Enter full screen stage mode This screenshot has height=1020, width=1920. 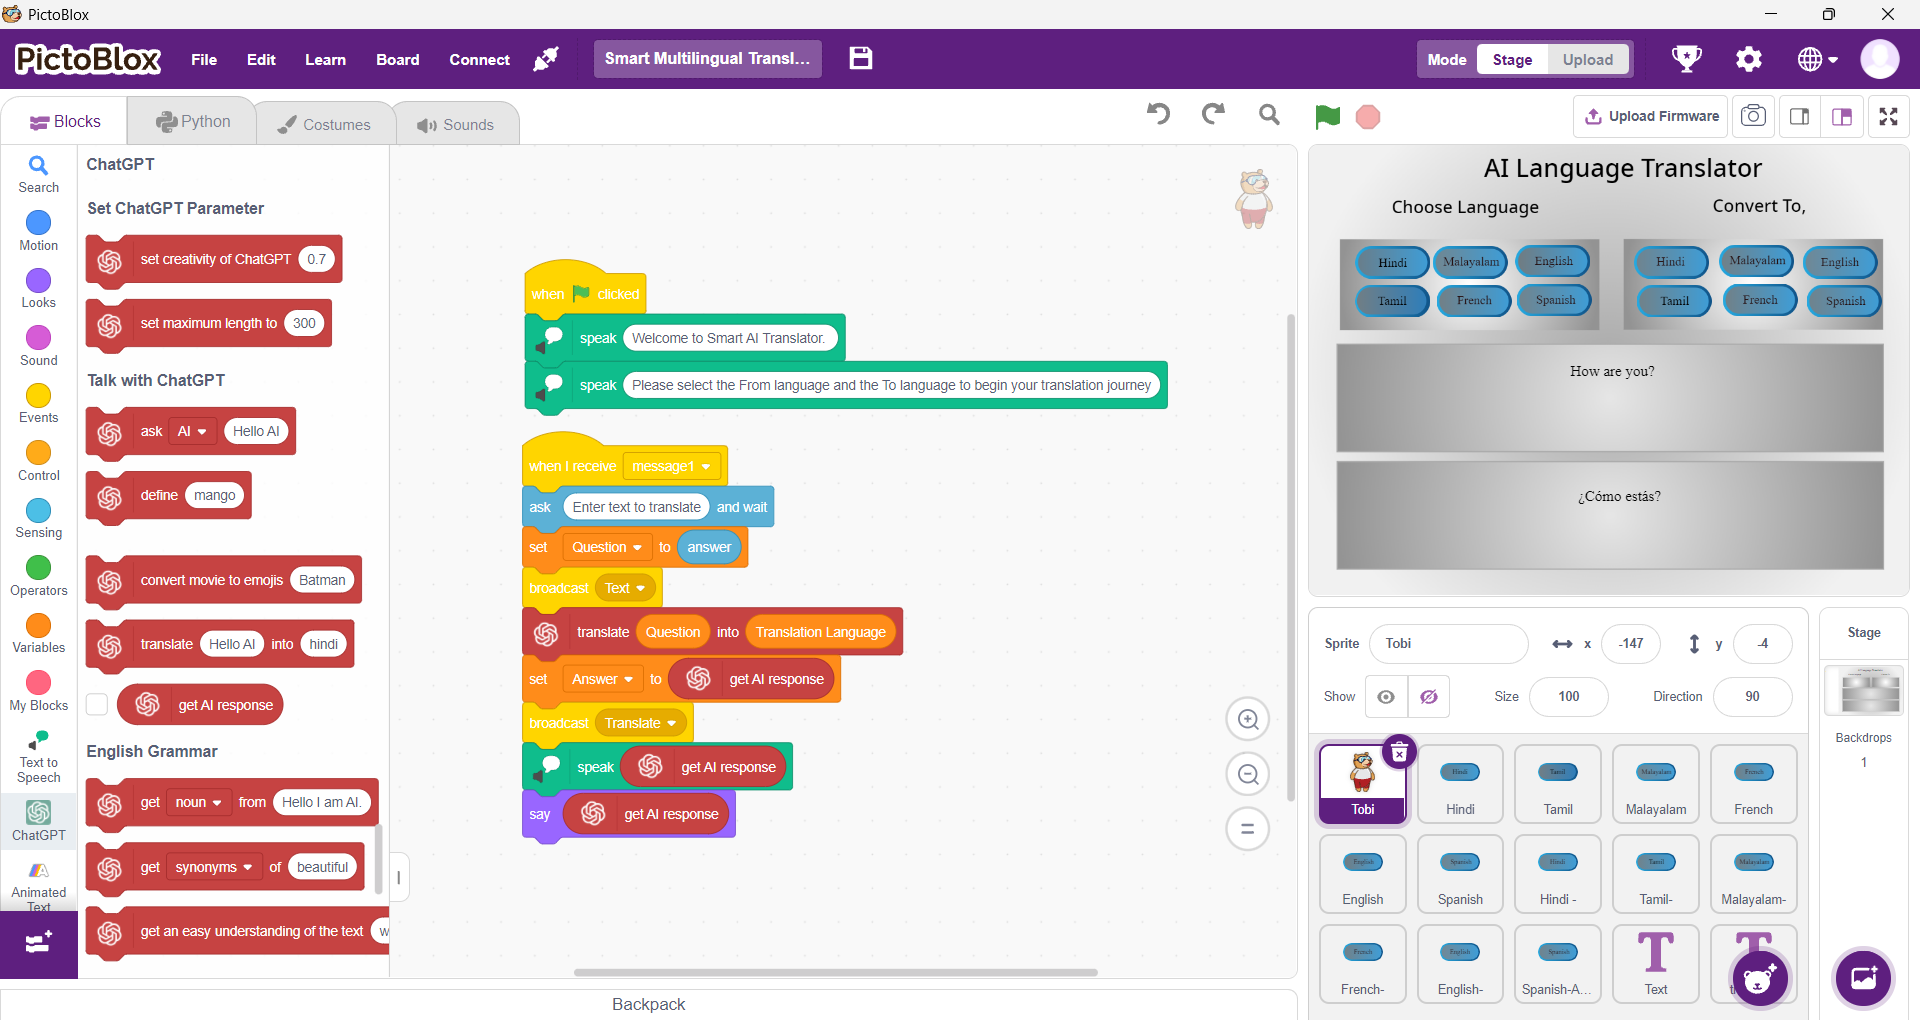[1888, 116]
